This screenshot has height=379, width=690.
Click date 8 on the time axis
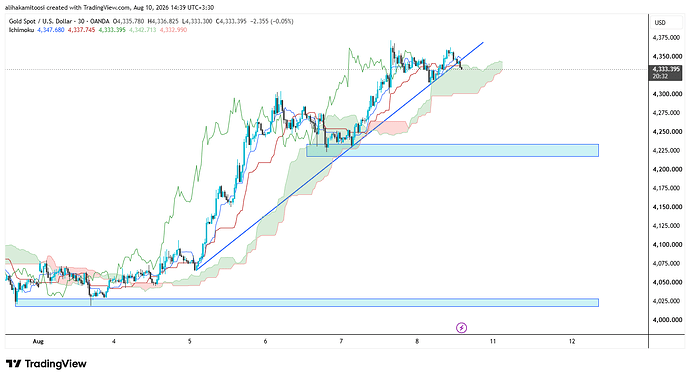pos(417,341)
